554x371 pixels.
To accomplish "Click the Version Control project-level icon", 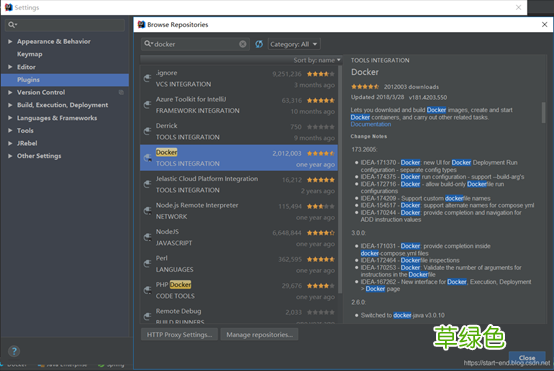I will pos(121,92).
